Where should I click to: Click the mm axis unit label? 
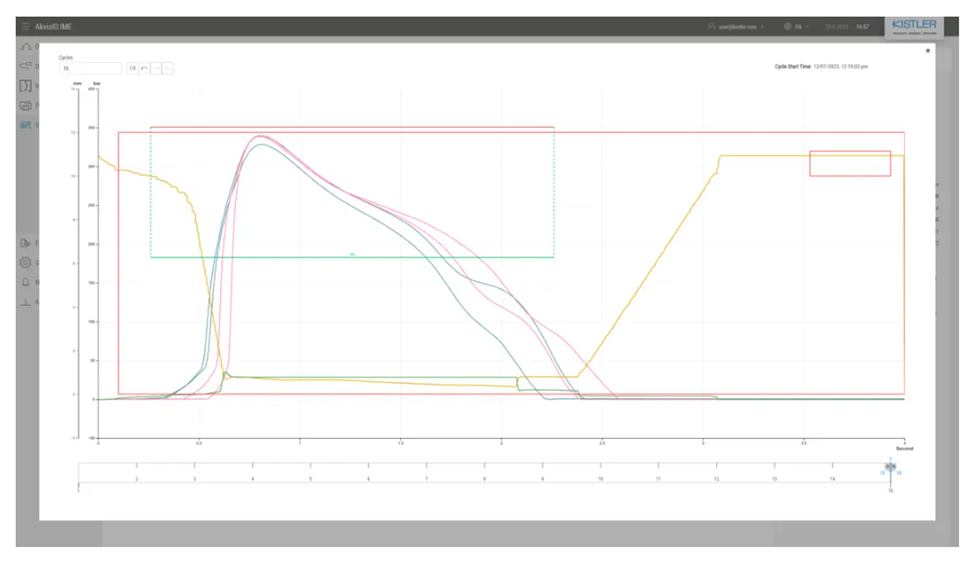point(78,83)
